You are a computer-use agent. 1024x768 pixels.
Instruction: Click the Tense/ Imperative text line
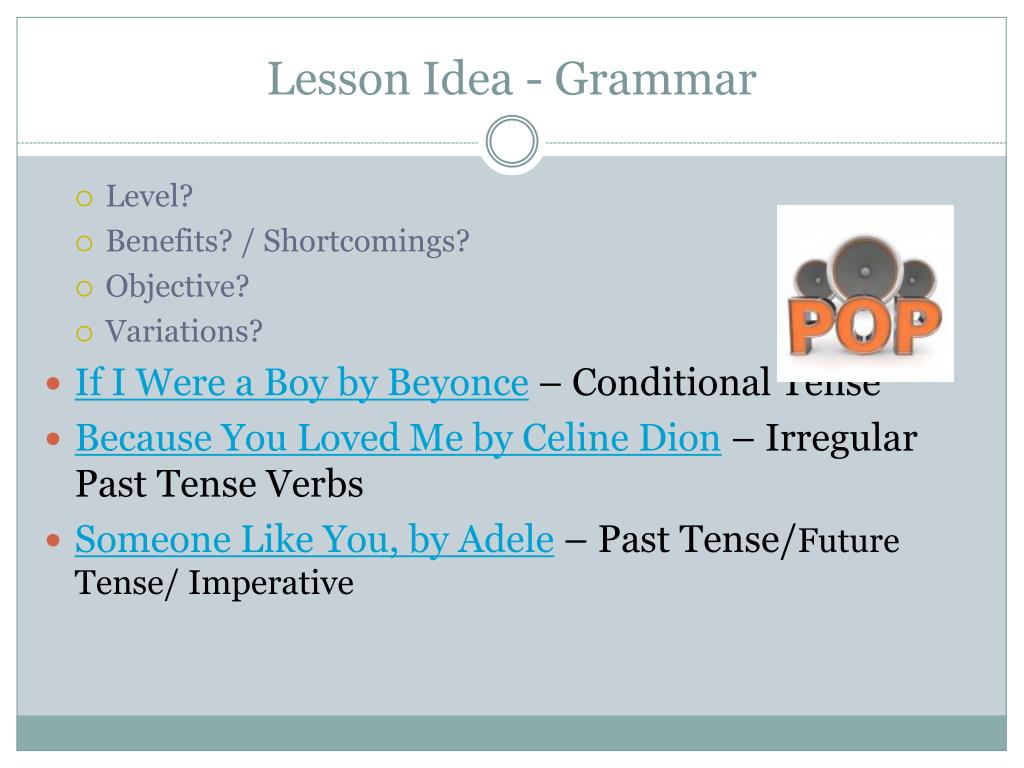click(214, 583)
